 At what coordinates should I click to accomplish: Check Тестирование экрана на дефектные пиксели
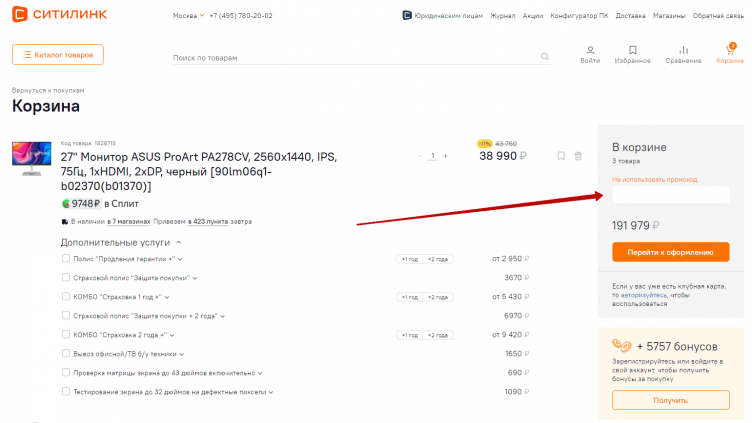tap(66, 391)
